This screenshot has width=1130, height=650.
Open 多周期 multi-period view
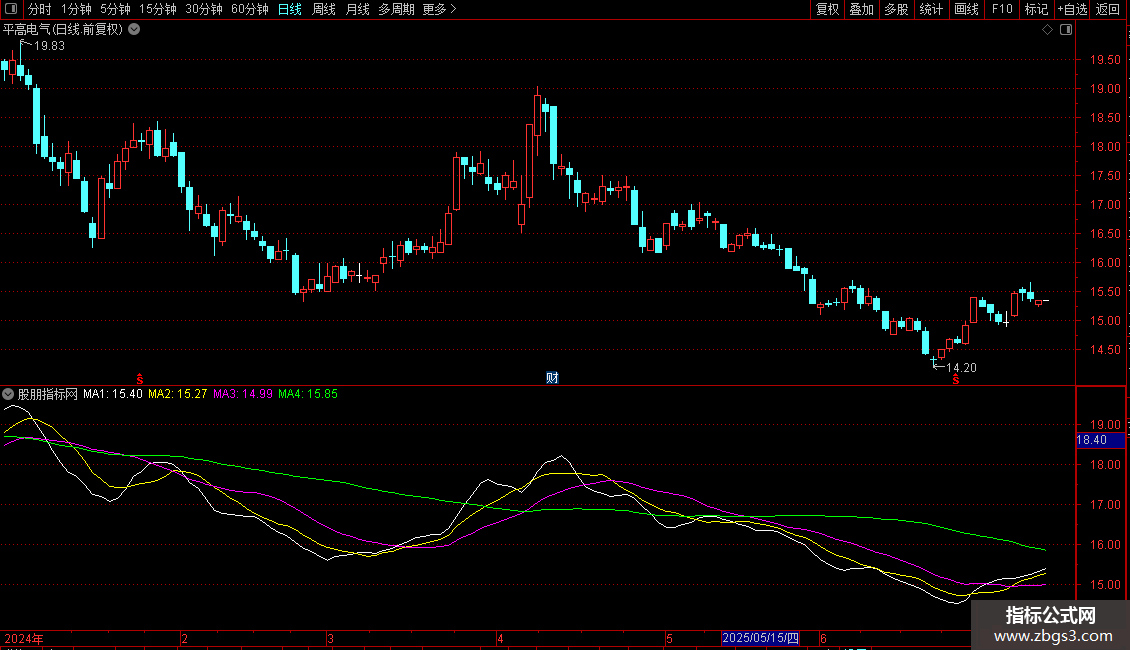[396, 9]
